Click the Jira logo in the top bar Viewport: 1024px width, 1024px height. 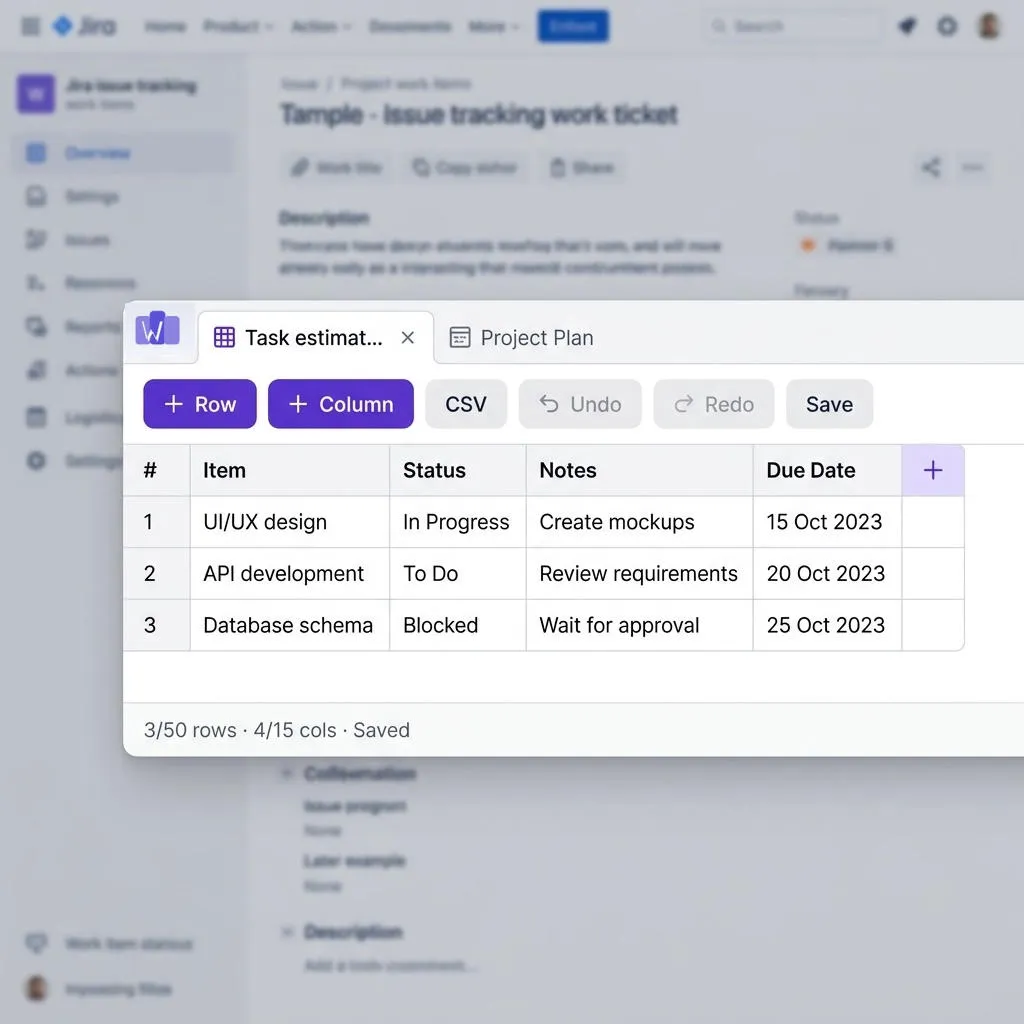tap(85, 26)
